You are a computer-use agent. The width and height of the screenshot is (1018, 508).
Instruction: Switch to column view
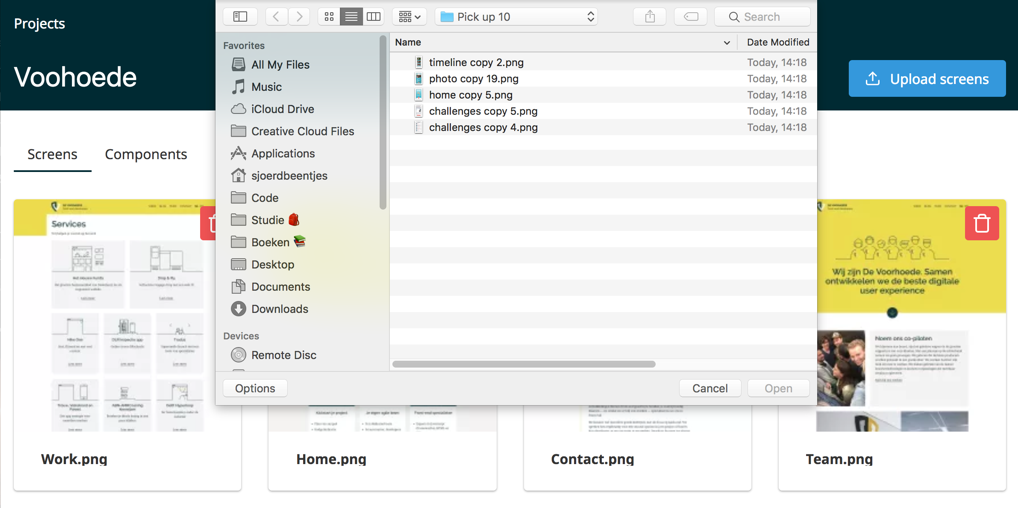pos(373,17)
